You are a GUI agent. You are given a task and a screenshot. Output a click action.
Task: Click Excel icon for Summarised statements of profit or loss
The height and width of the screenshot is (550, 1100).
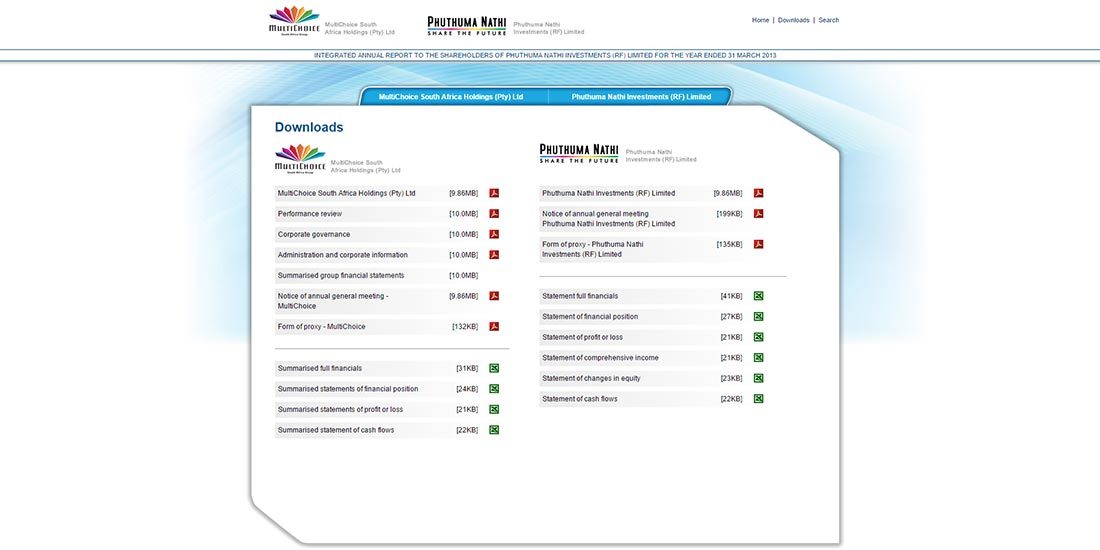coord(494,409)
